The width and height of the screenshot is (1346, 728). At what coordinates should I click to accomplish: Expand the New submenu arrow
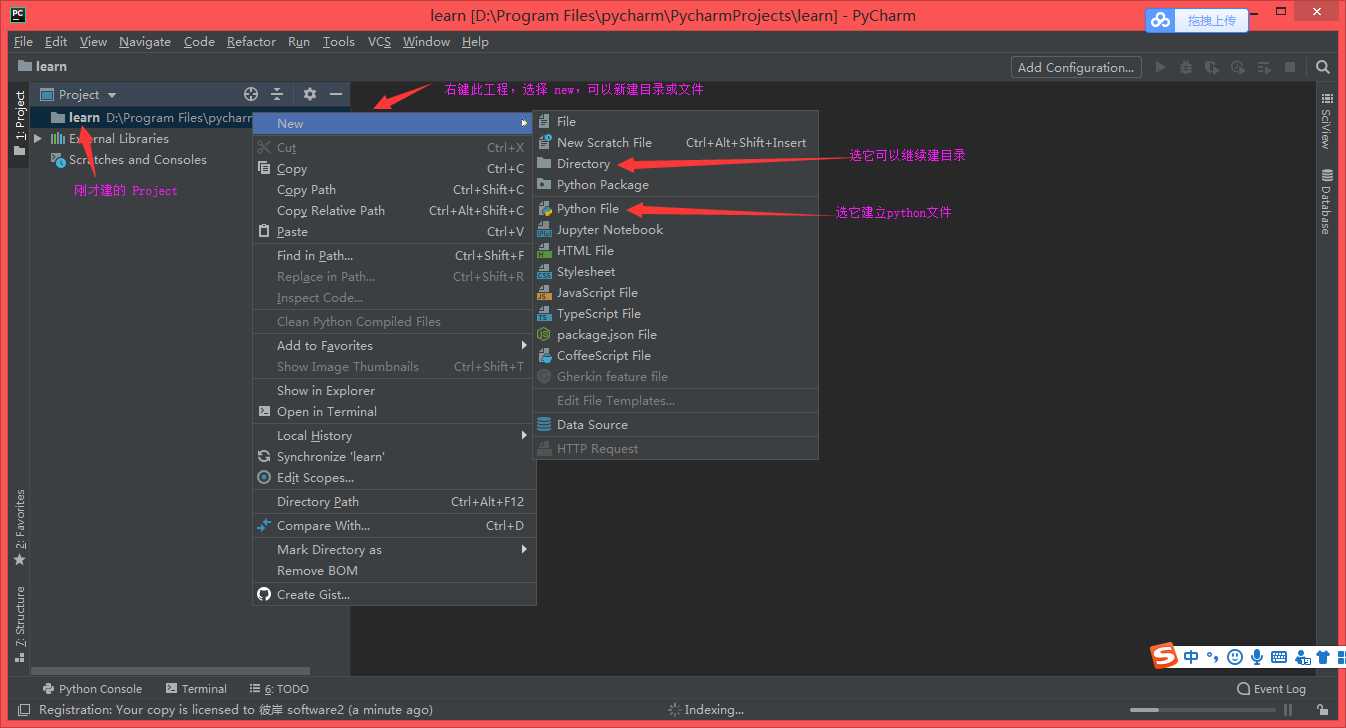click(x=523, y=124)
